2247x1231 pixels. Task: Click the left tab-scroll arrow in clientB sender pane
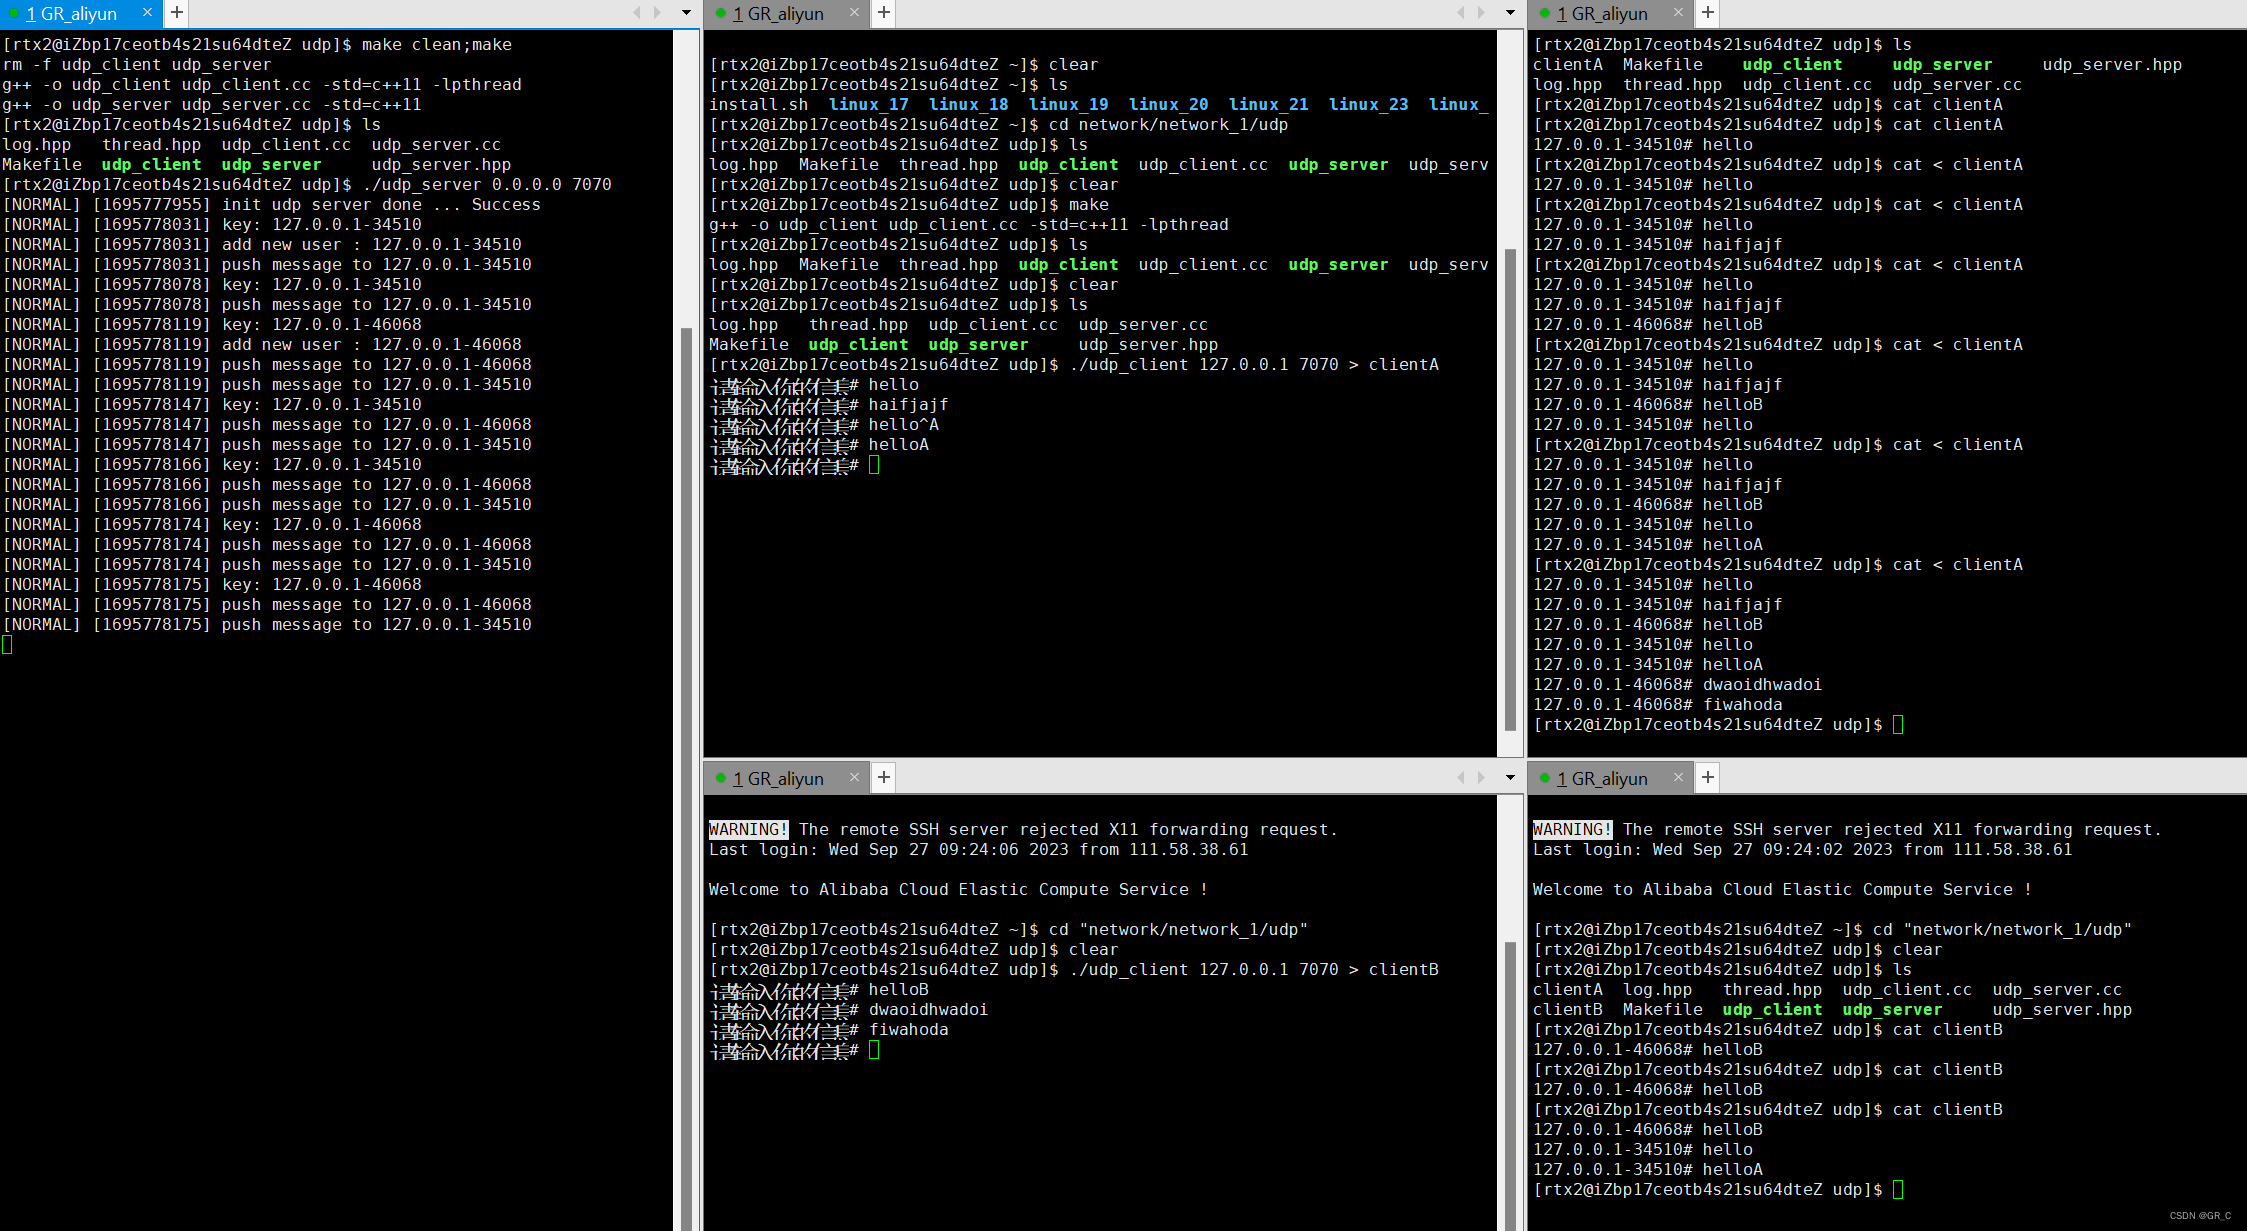pyautogui.click(x=1461, y=777)
